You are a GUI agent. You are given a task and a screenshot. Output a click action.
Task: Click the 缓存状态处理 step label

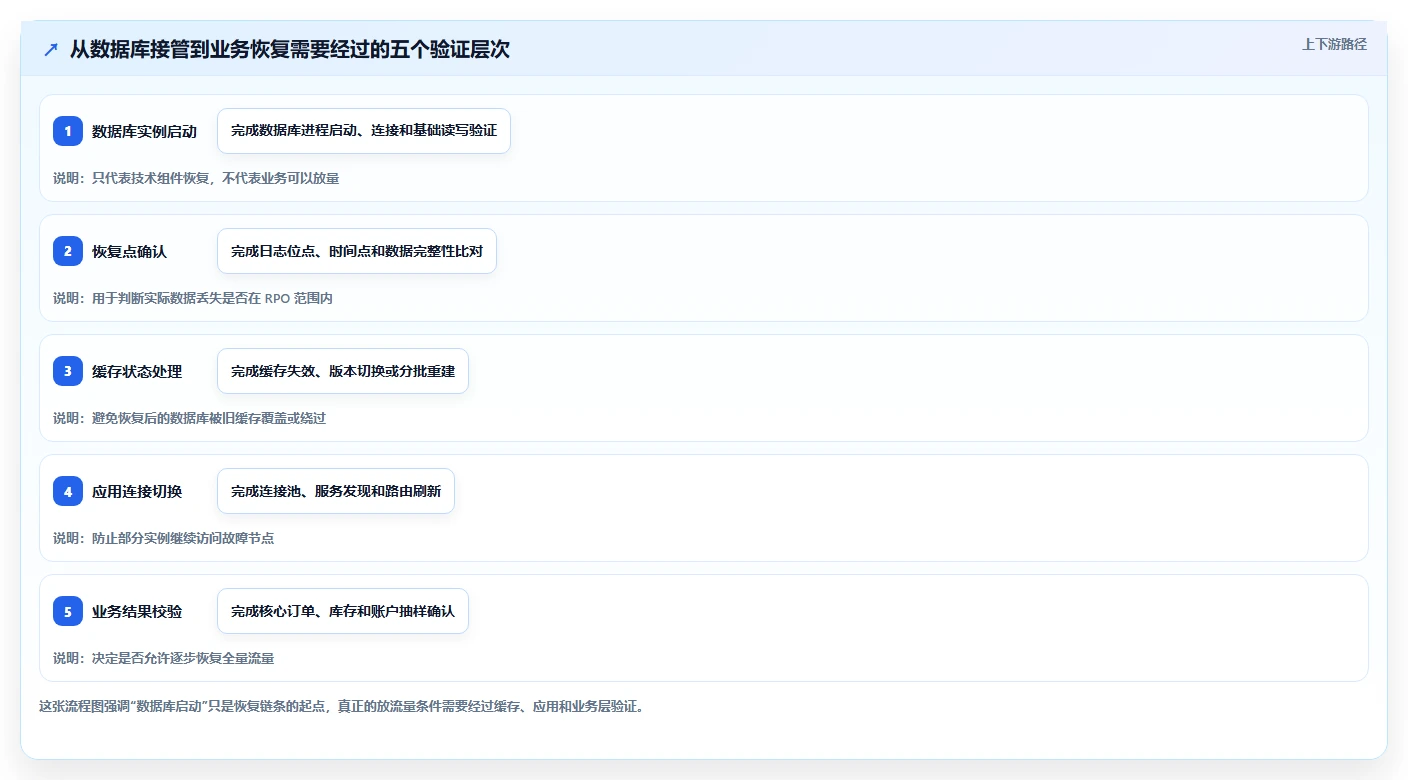pos(137,371)
